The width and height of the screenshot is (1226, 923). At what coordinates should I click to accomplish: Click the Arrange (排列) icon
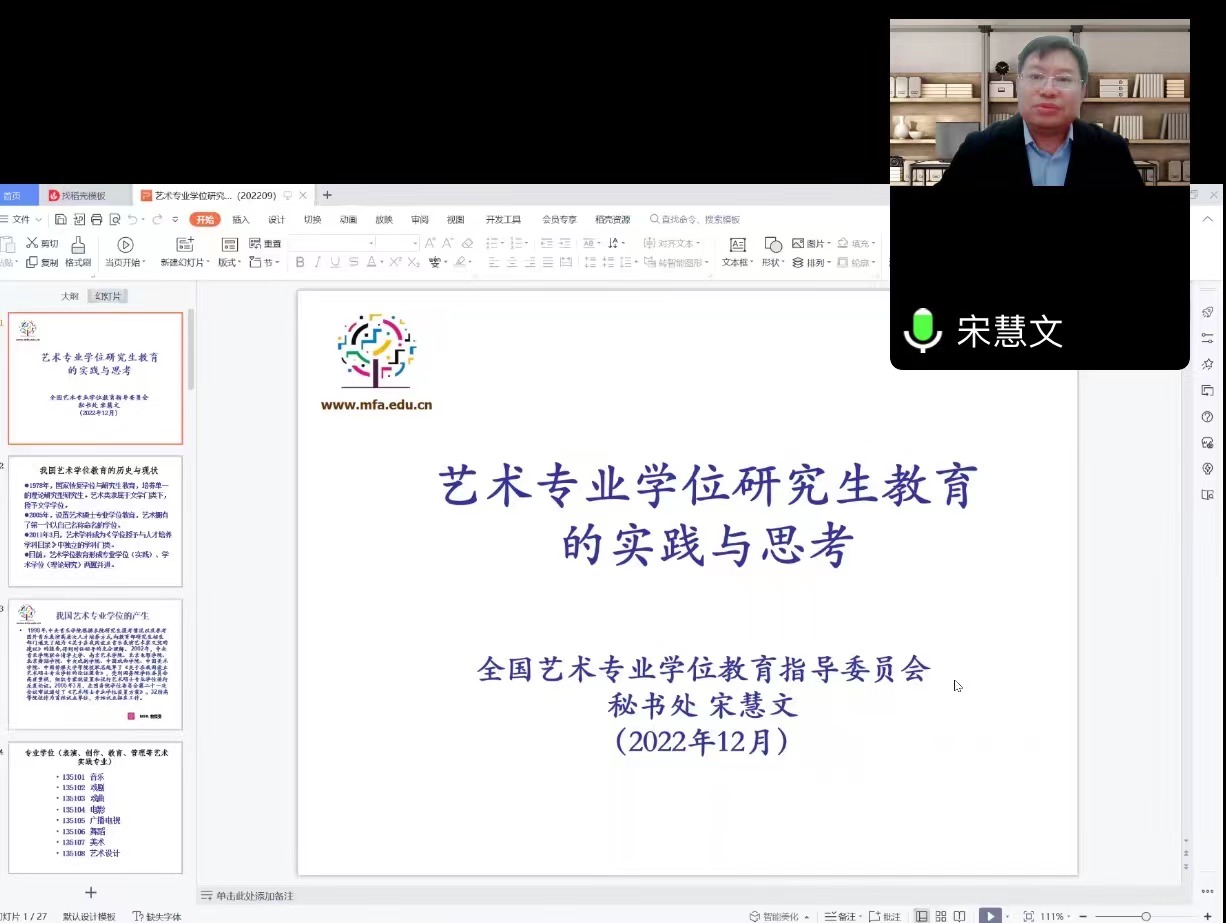tap(798, 262)
